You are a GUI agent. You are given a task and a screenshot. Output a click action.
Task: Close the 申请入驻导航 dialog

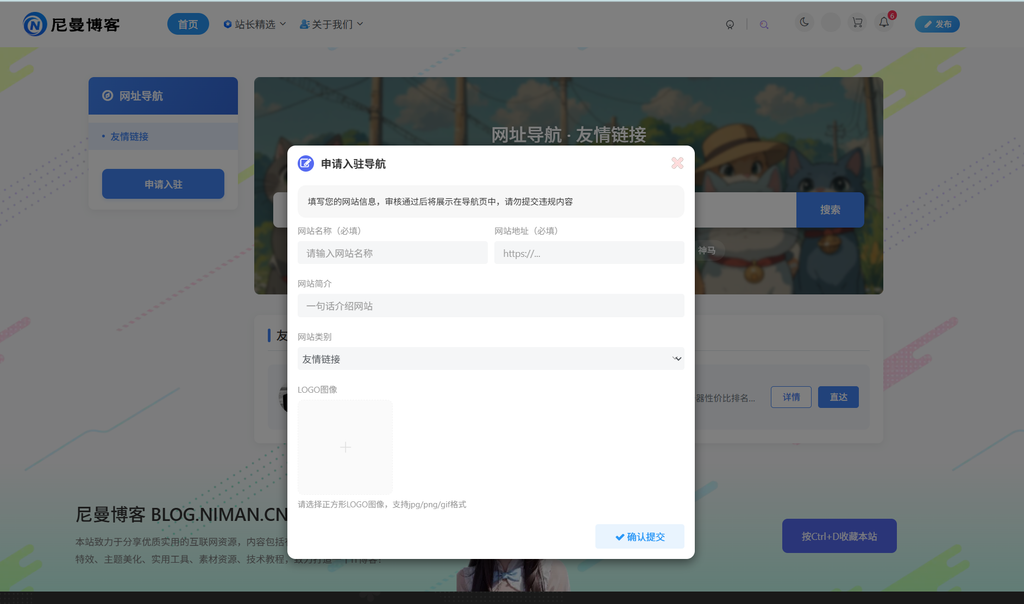(677, 163)
